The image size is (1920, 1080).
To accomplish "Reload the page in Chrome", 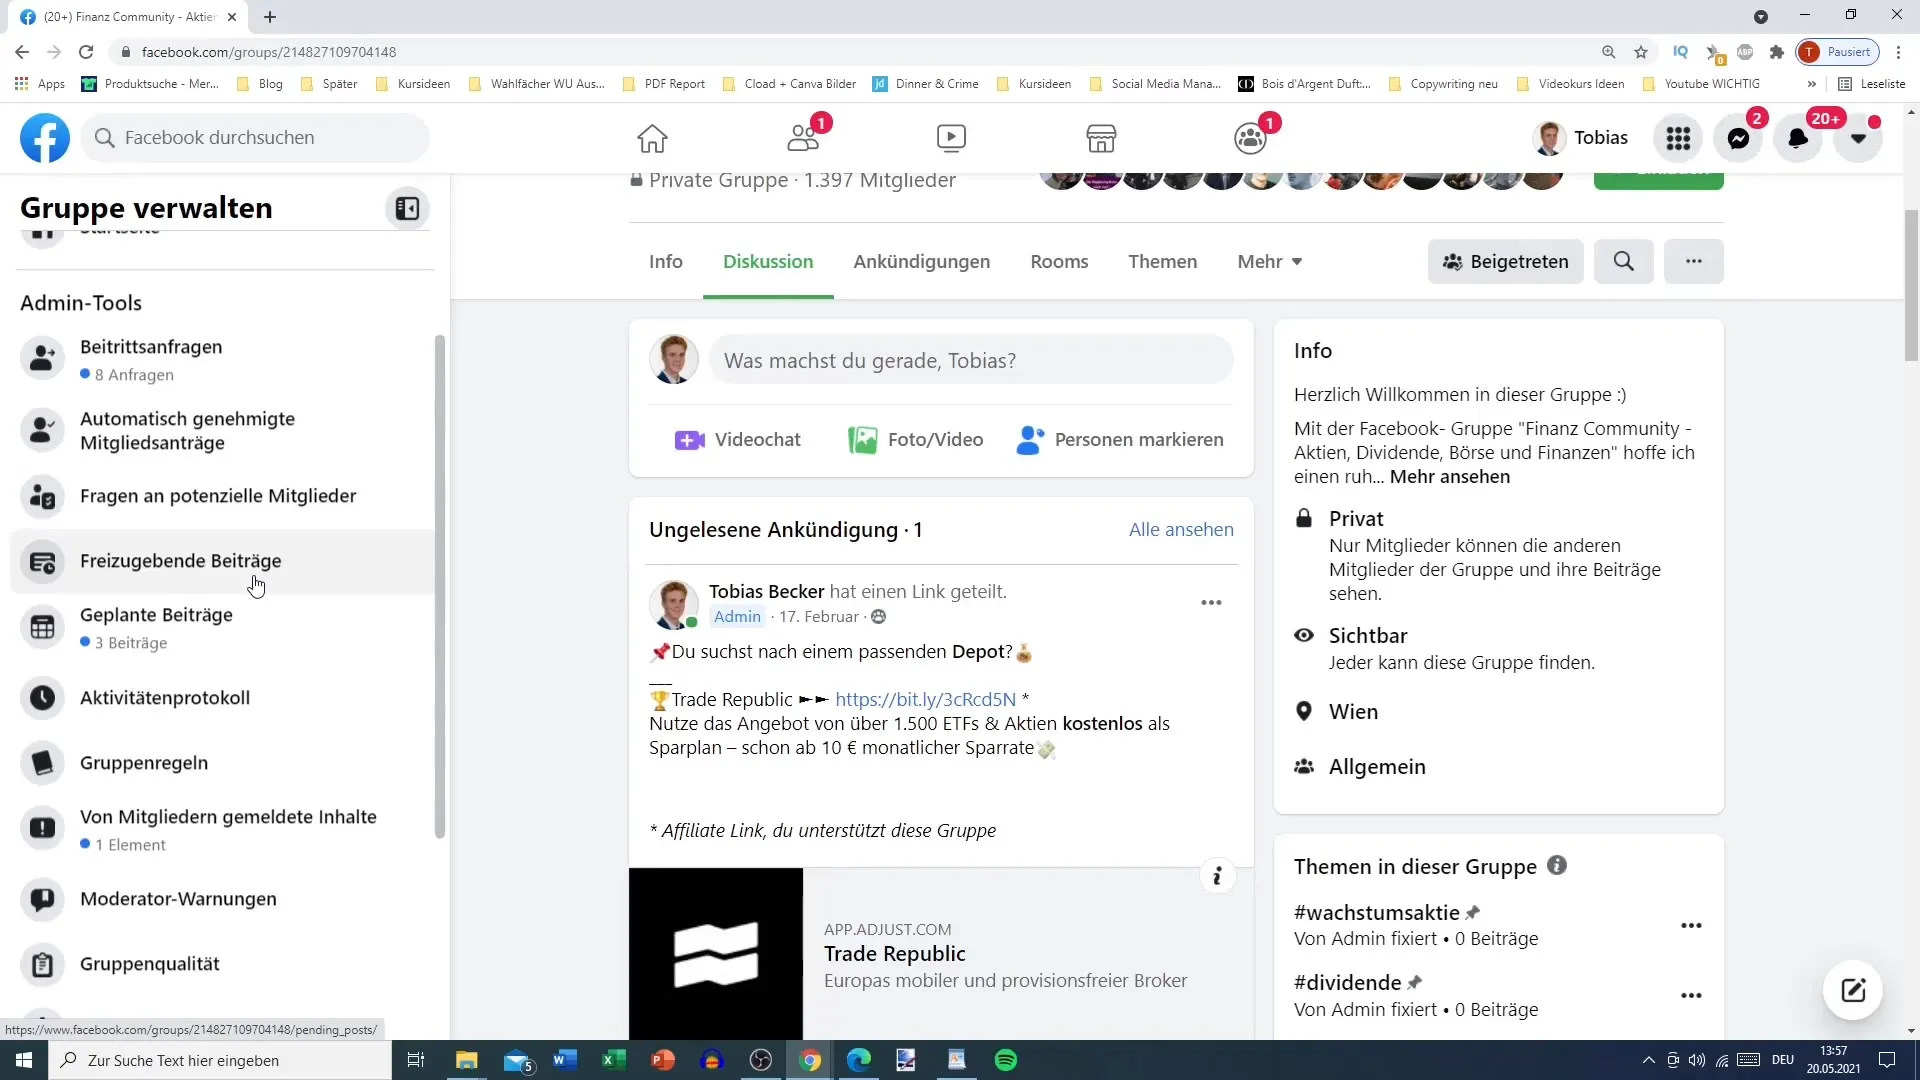I will click(86, 52).
